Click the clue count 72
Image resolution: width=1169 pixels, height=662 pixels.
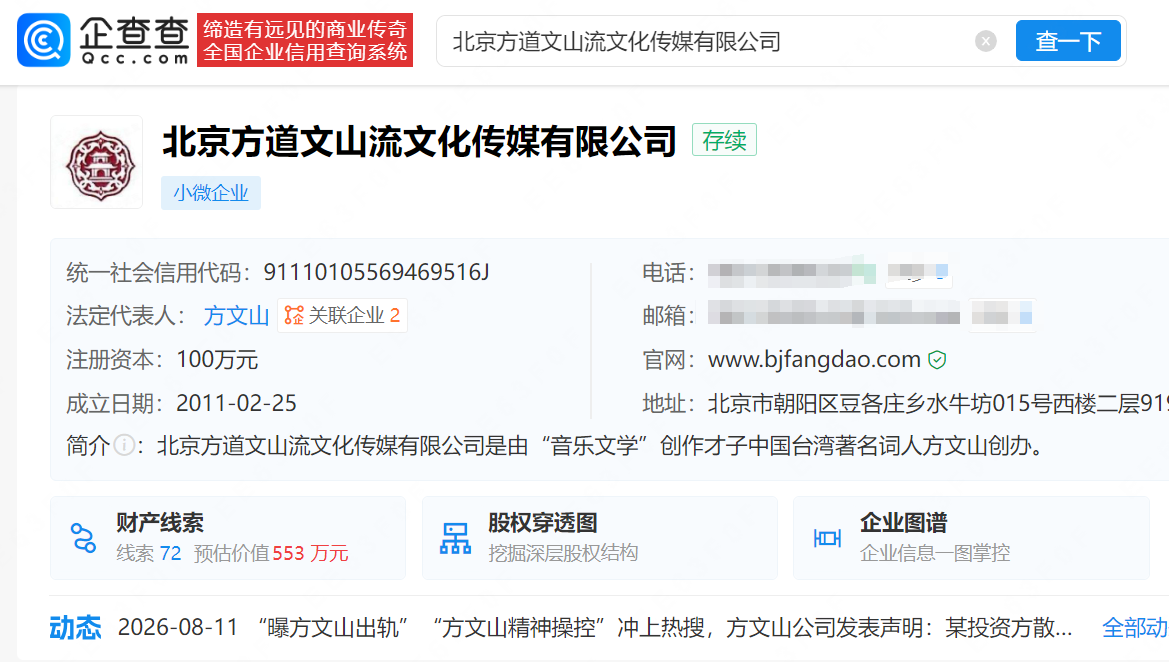pyautogui.click(x=170, y=553)
